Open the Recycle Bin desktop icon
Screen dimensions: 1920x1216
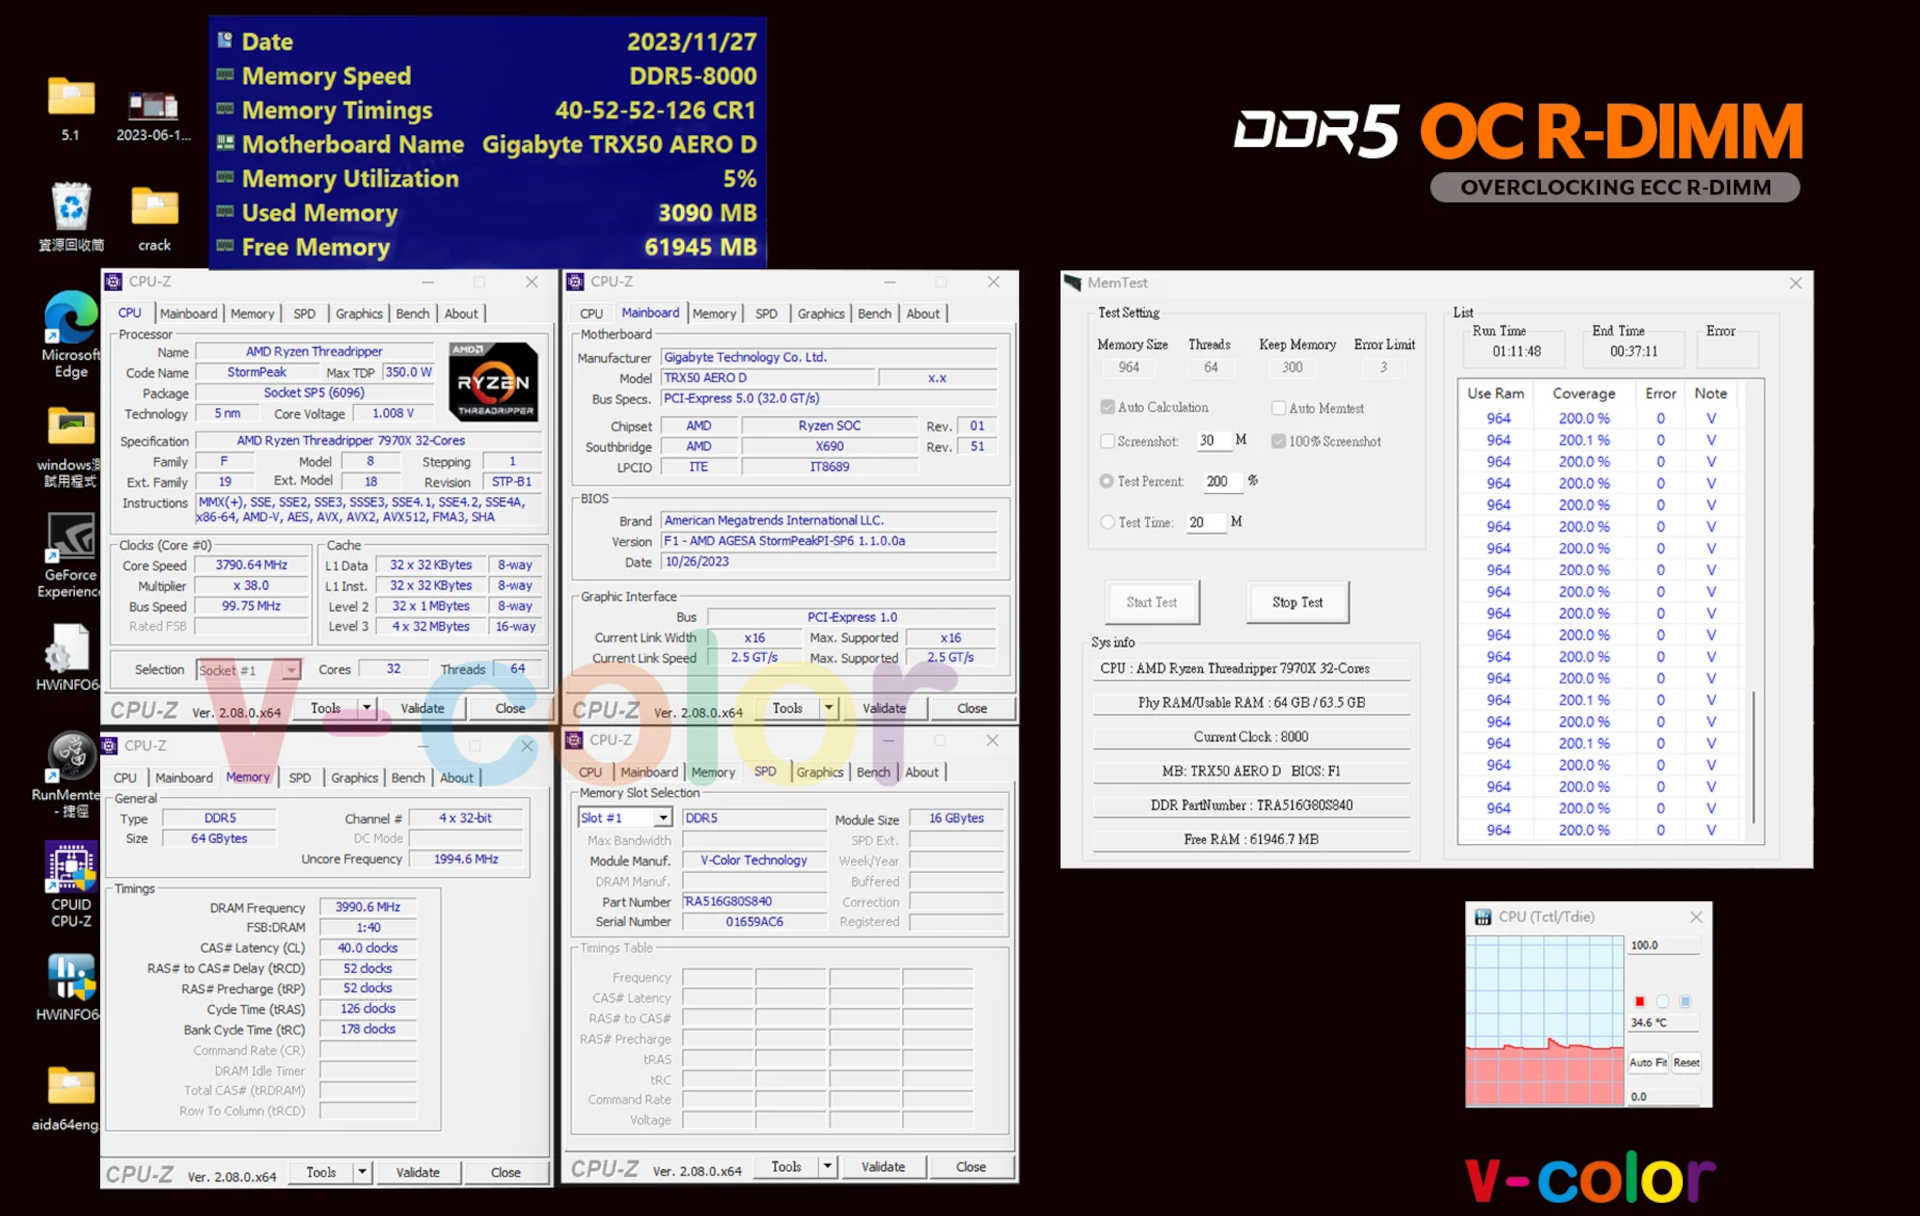click(x=71, y=208)
